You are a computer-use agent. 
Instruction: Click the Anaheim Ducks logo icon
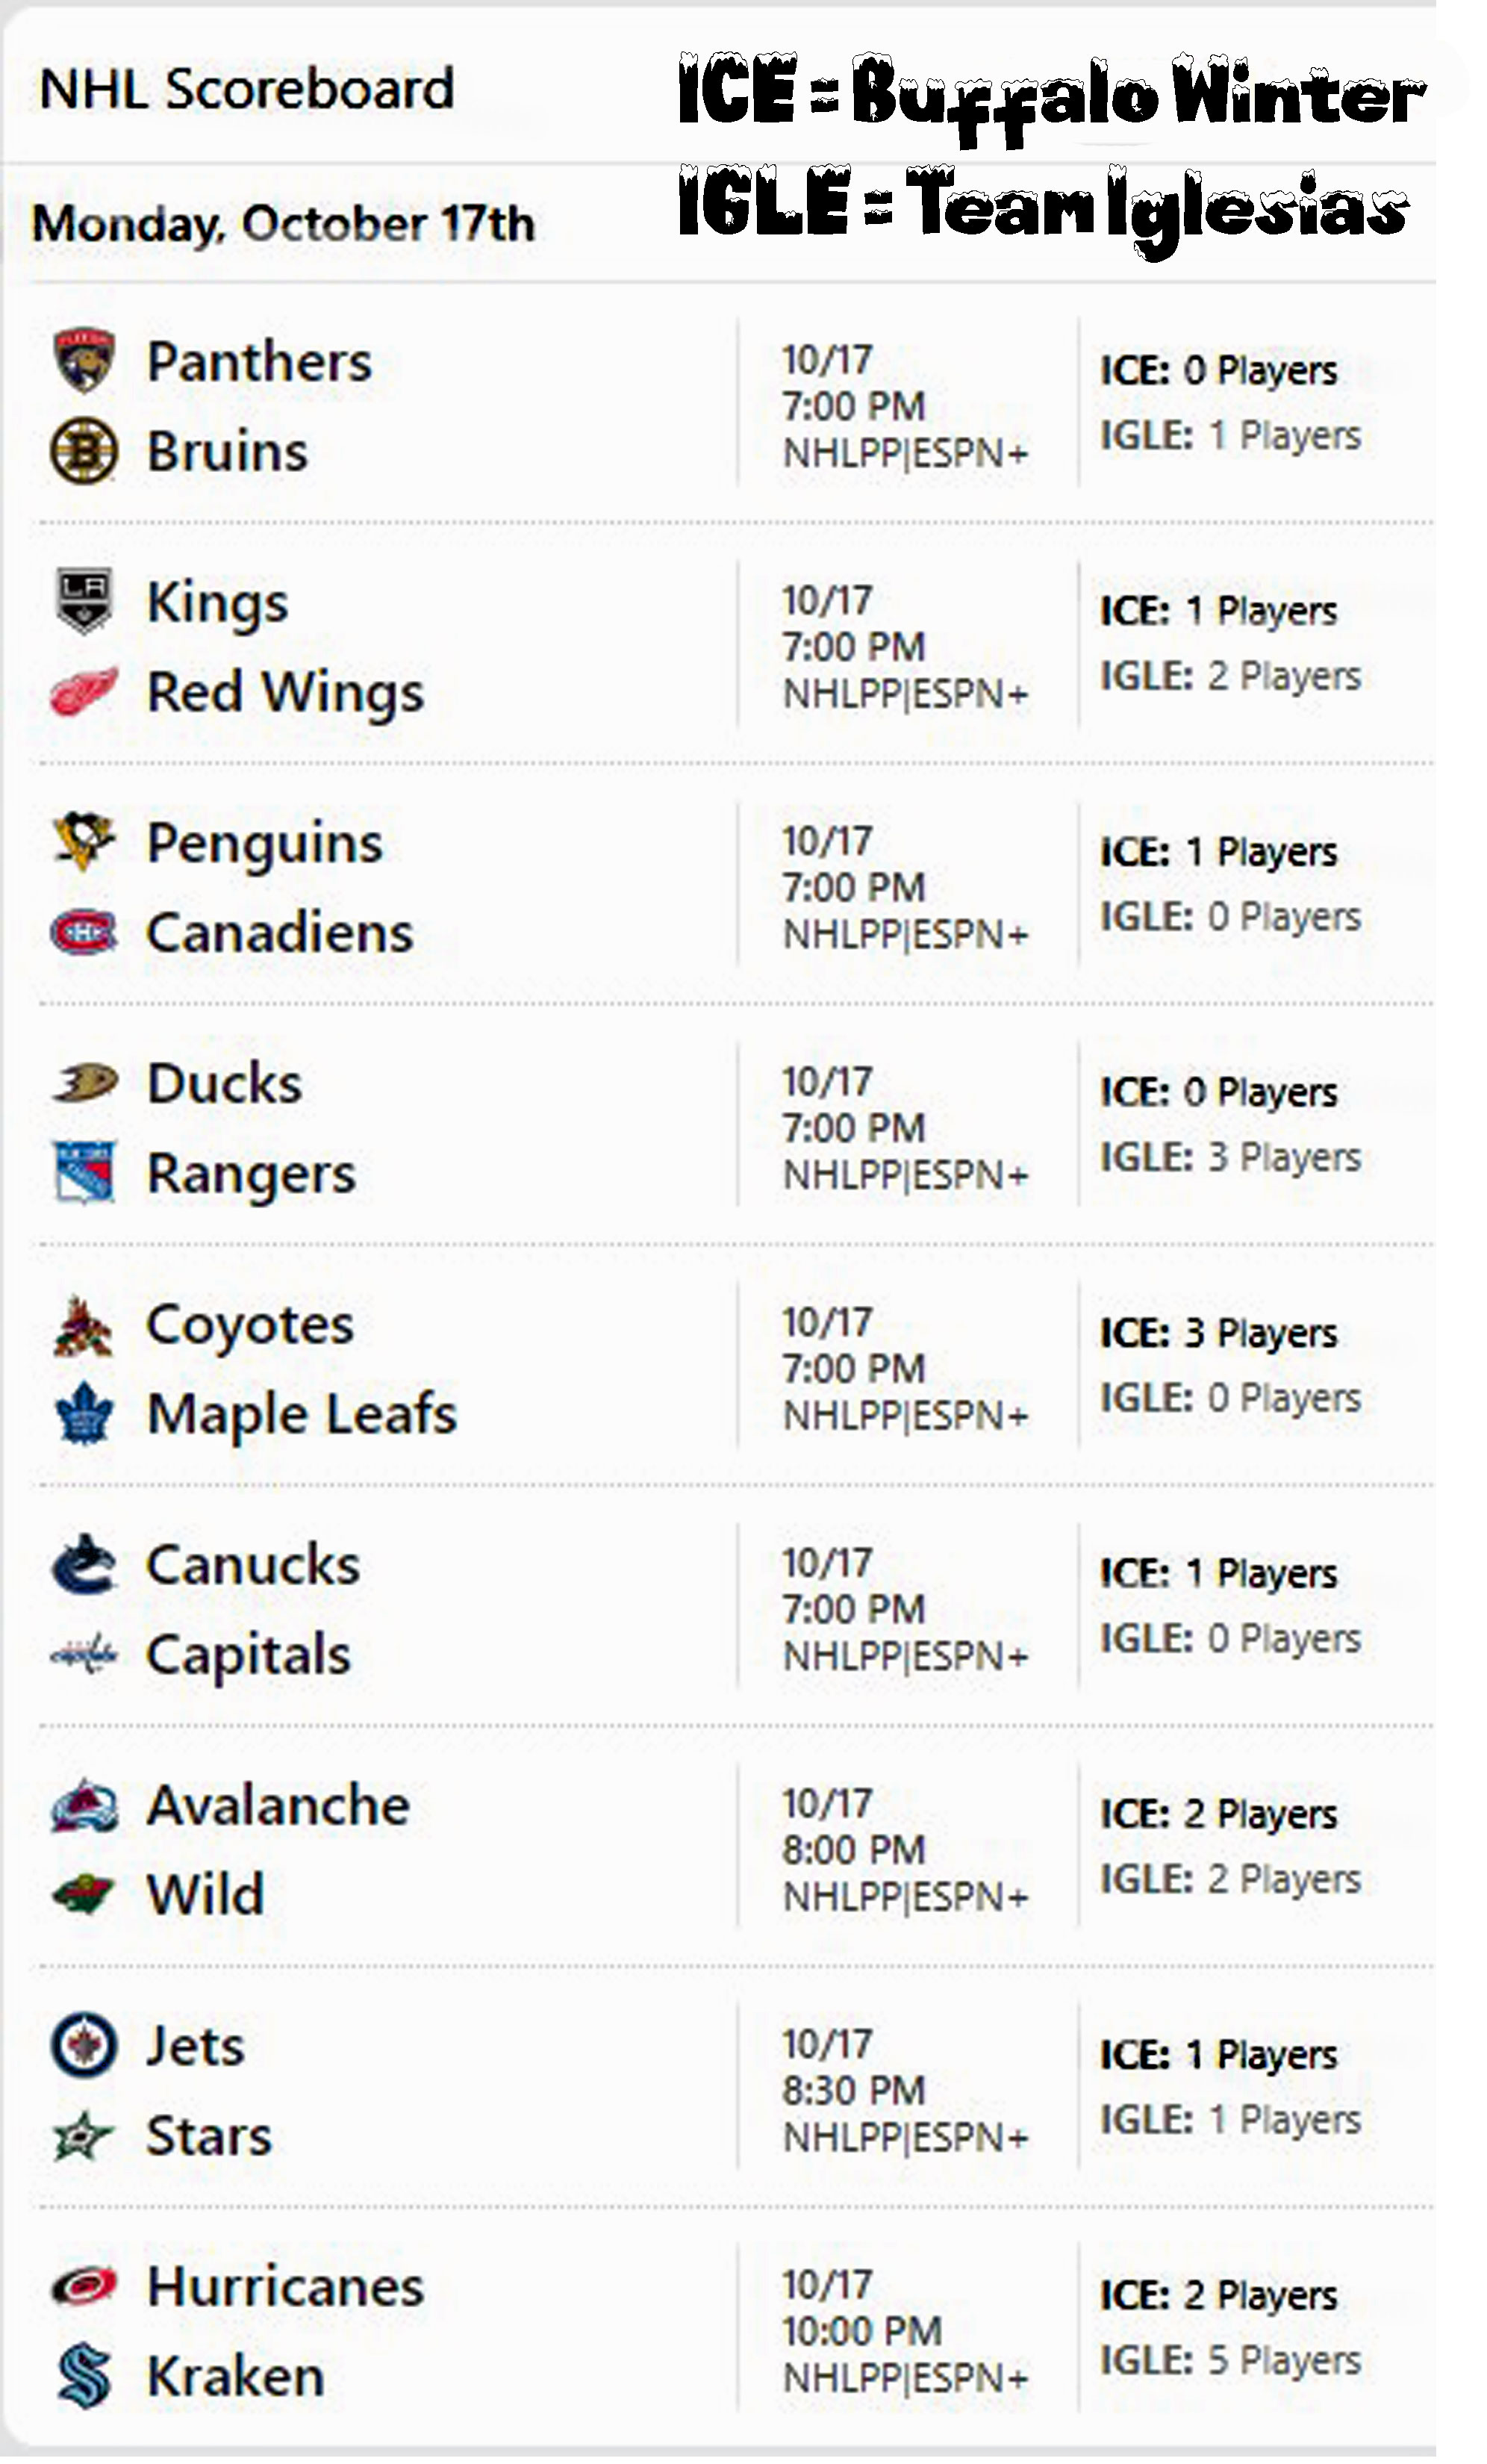click(x=84, y=1082)
